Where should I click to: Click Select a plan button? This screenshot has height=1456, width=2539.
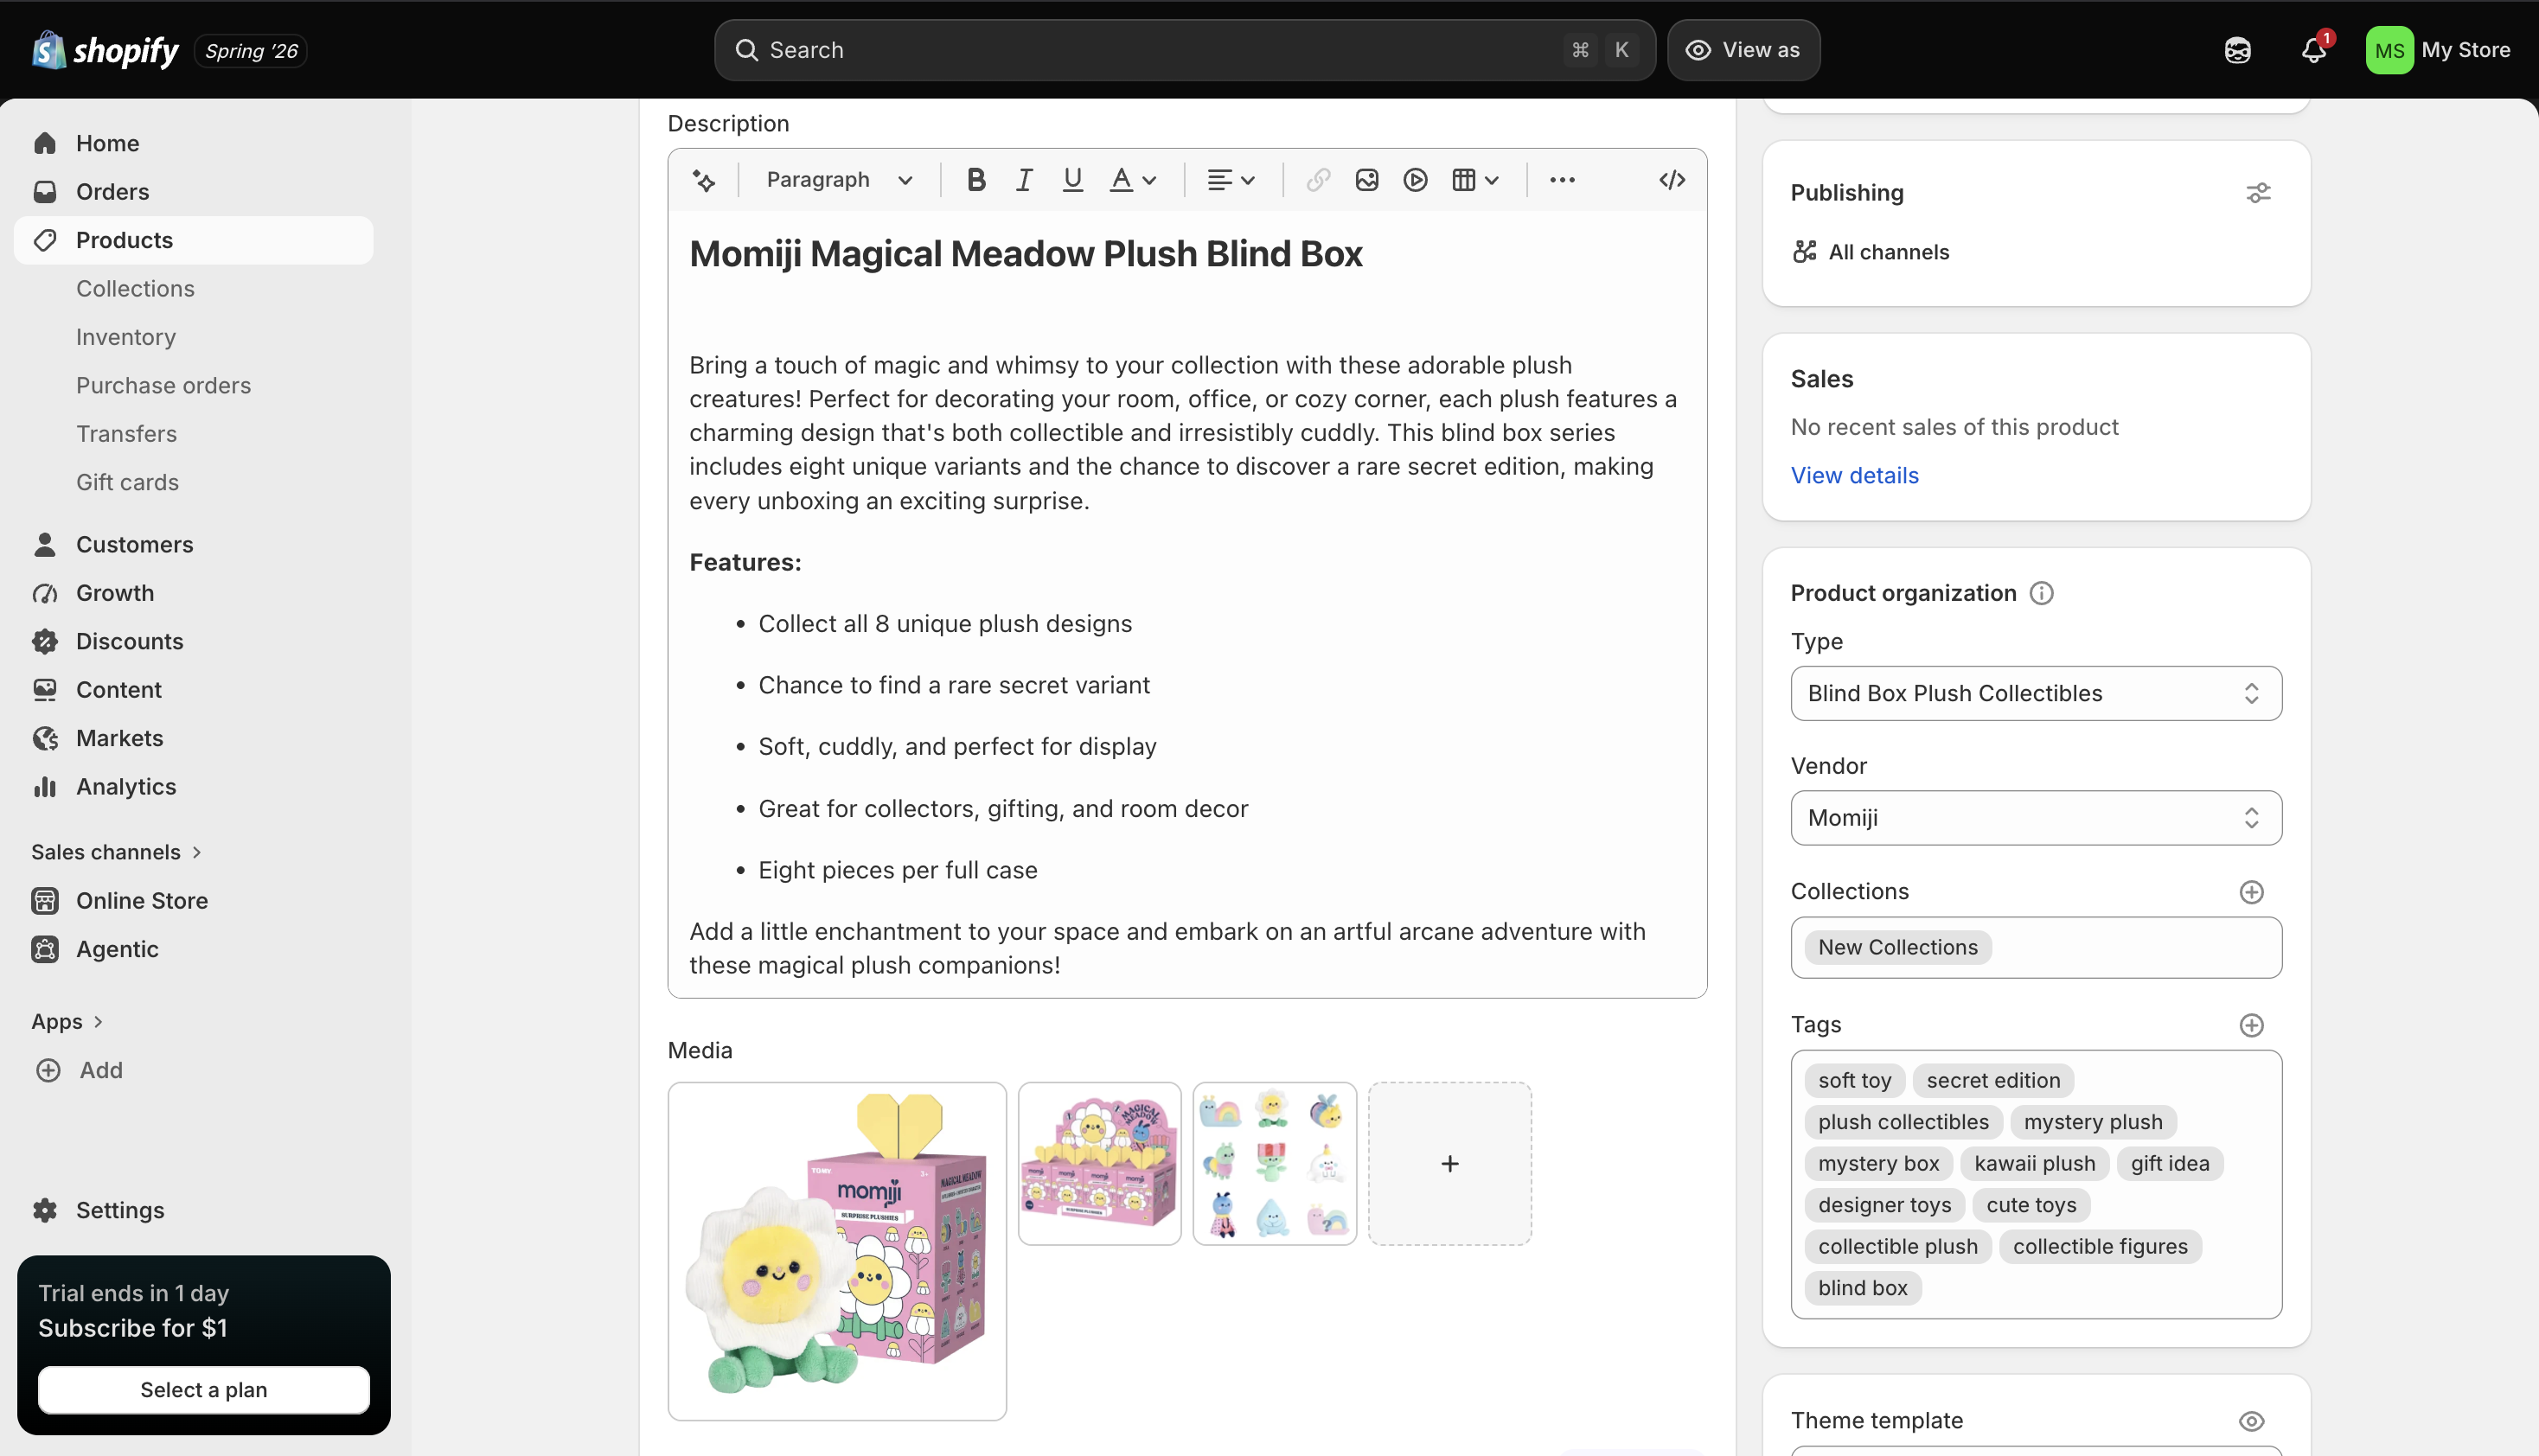[x=204, y=1390]
